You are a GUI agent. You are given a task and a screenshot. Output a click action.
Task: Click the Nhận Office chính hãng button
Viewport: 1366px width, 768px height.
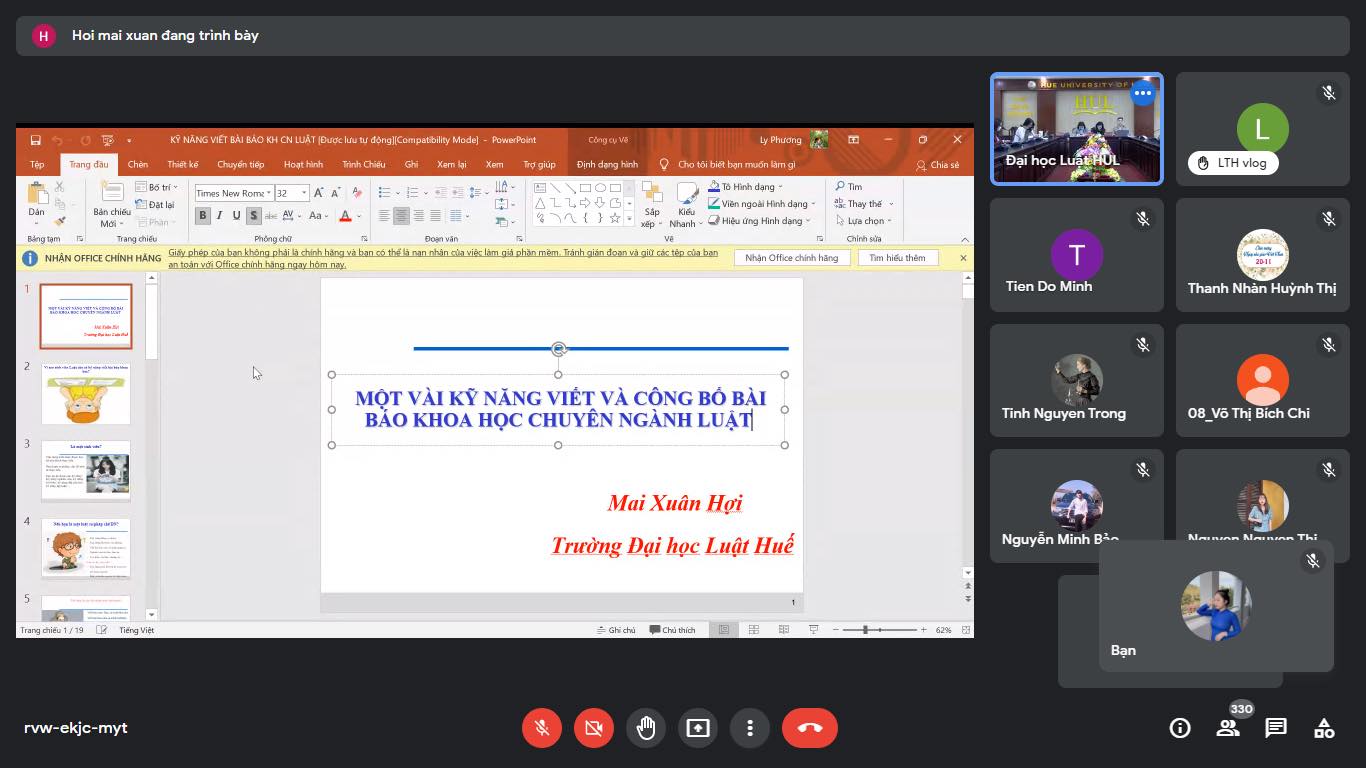791,258
